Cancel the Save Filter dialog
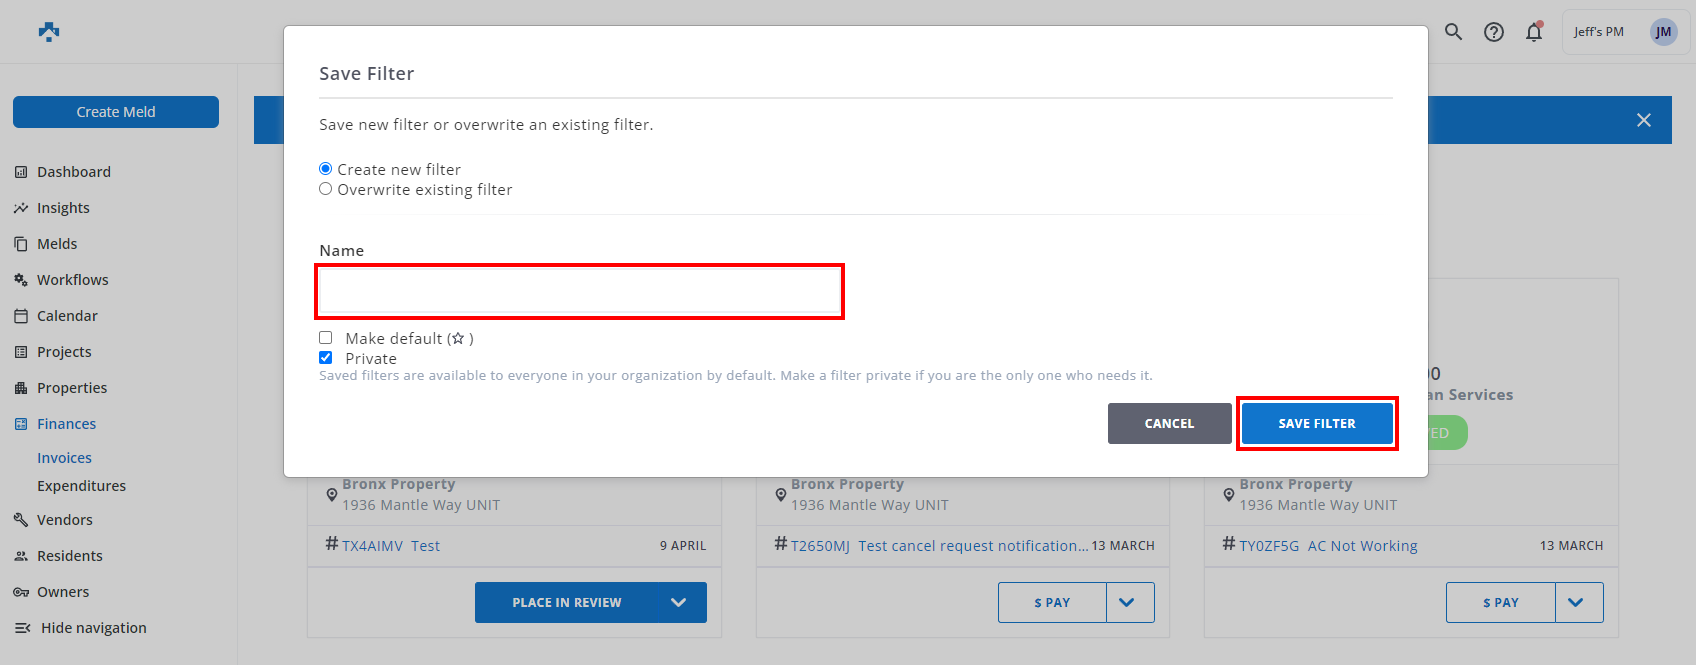This screenshot has width=1696, height=665. [x=1169, y=424]
